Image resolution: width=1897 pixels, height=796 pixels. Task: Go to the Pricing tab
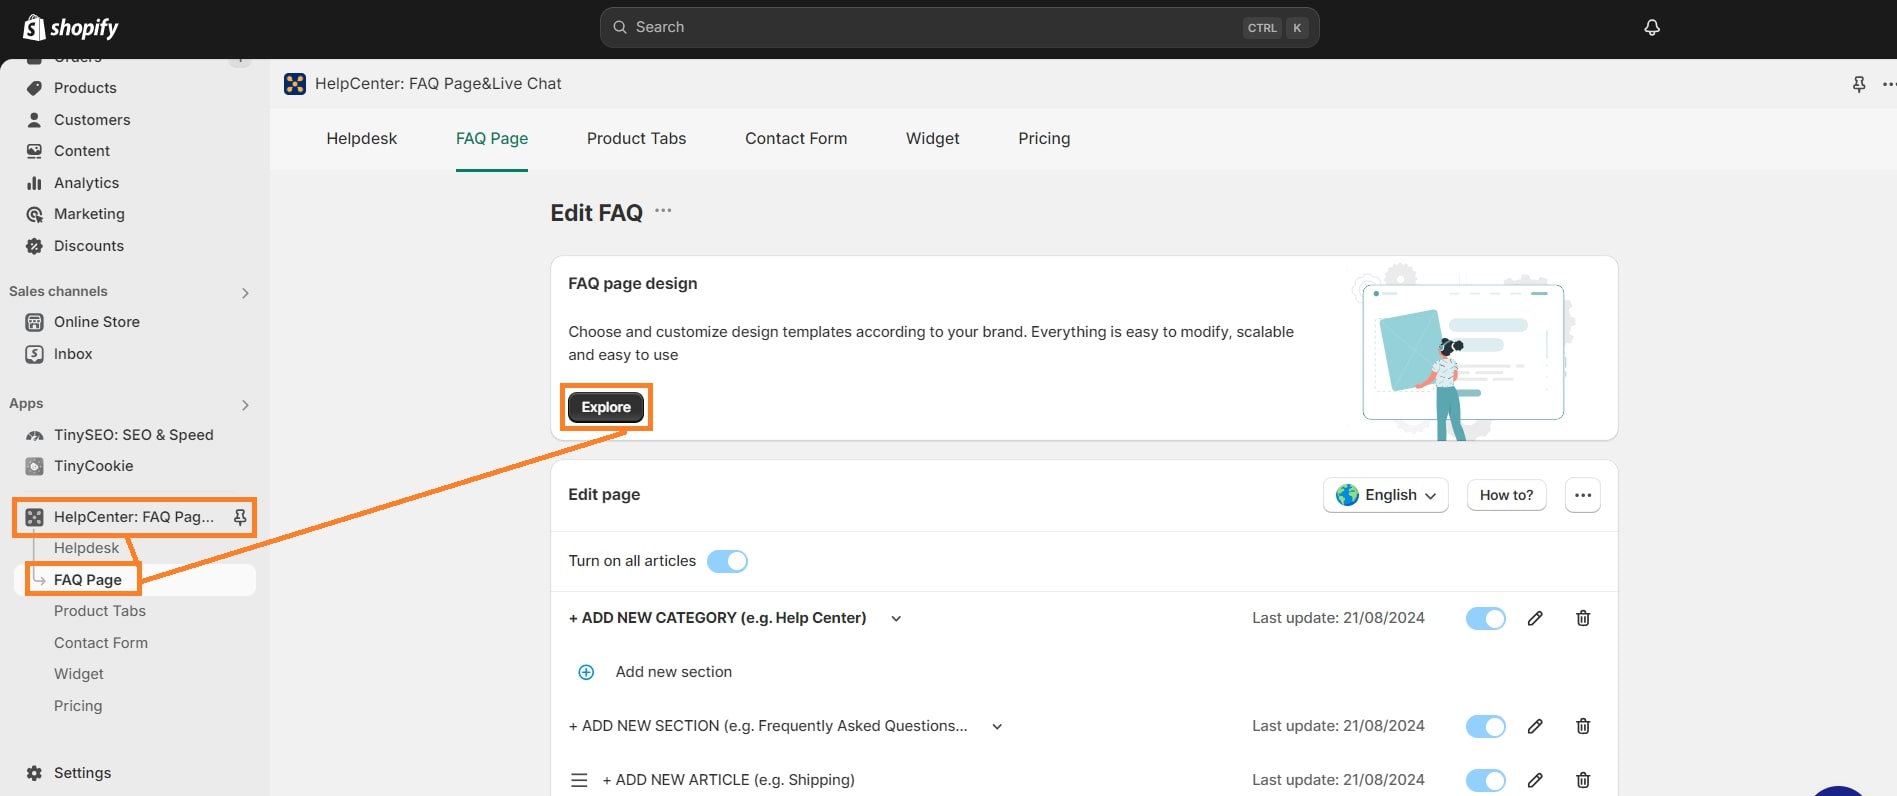click(1044, 139)
